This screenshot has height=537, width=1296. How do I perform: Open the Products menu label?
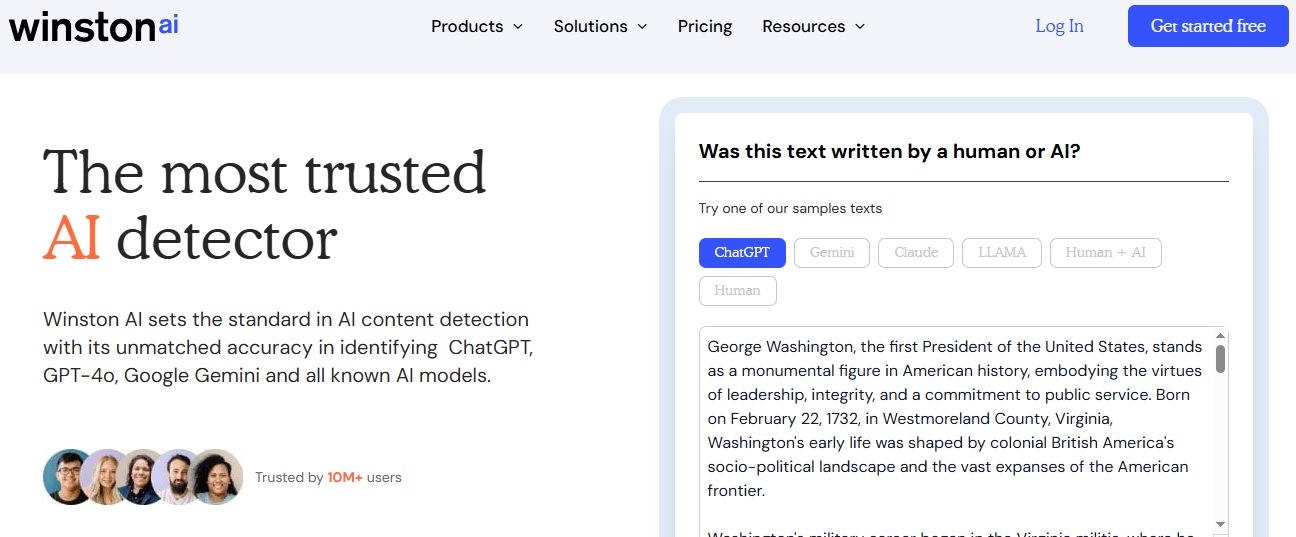point(467,26)
